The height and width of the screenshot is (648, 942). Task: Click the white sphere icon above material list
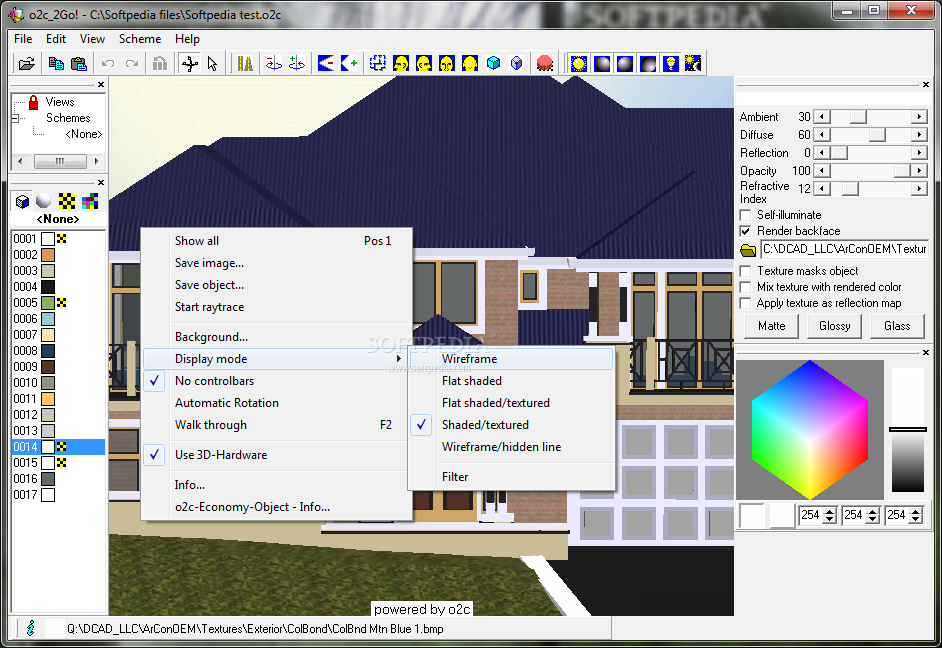(x=43, y=201)
